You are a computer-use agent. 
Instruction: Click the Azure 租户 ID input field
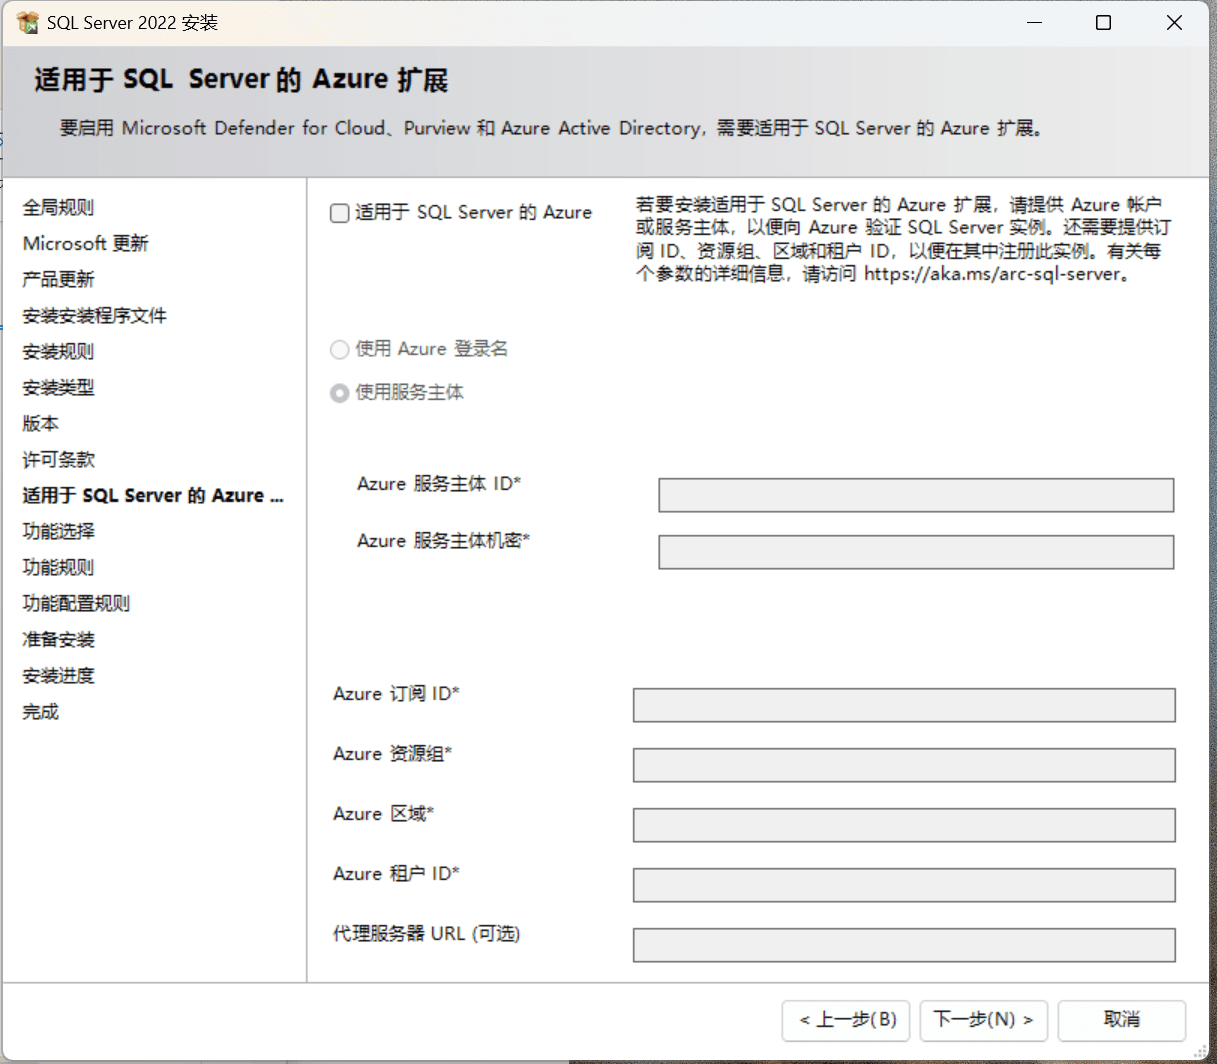tap(904, 885)
